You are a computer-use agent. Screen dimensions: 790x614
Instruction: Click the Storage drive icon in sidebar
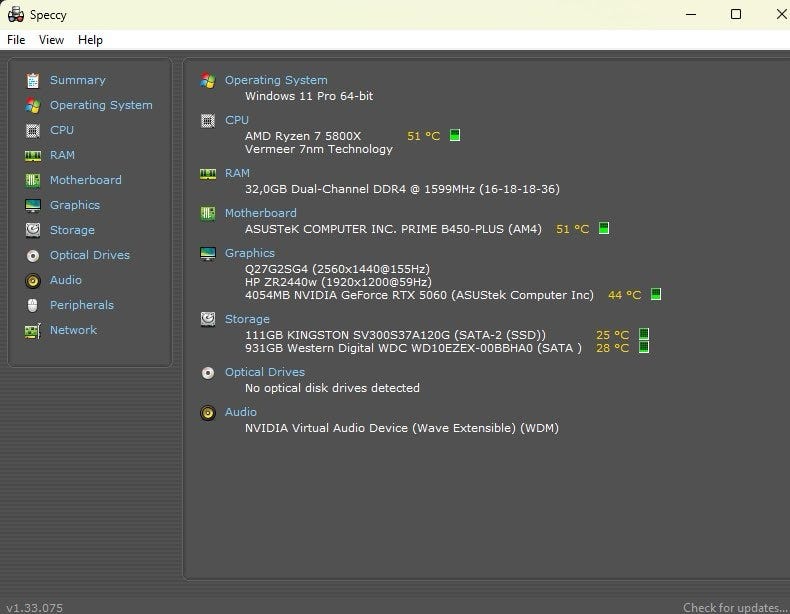(32, 230)
